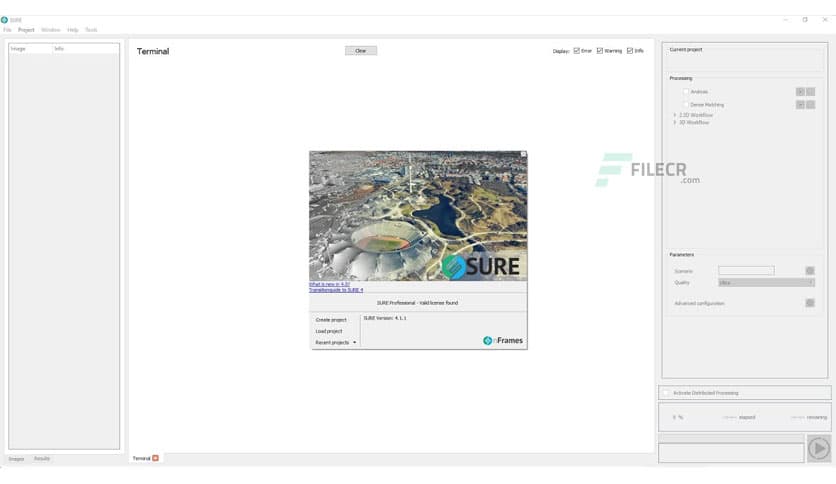Screen dimensions: 836x484
Task: Open the Recent projects dropdown
Action: tap(335, 342)
